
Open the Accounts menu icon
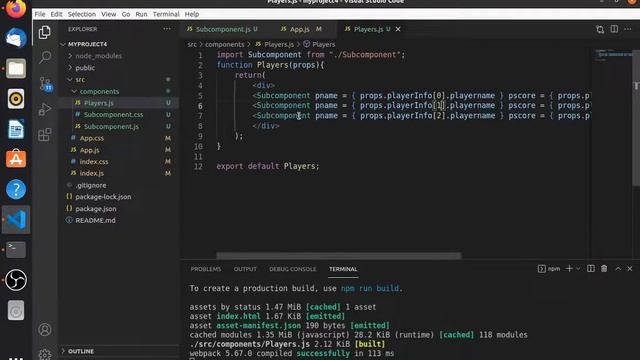click(45, 329)
